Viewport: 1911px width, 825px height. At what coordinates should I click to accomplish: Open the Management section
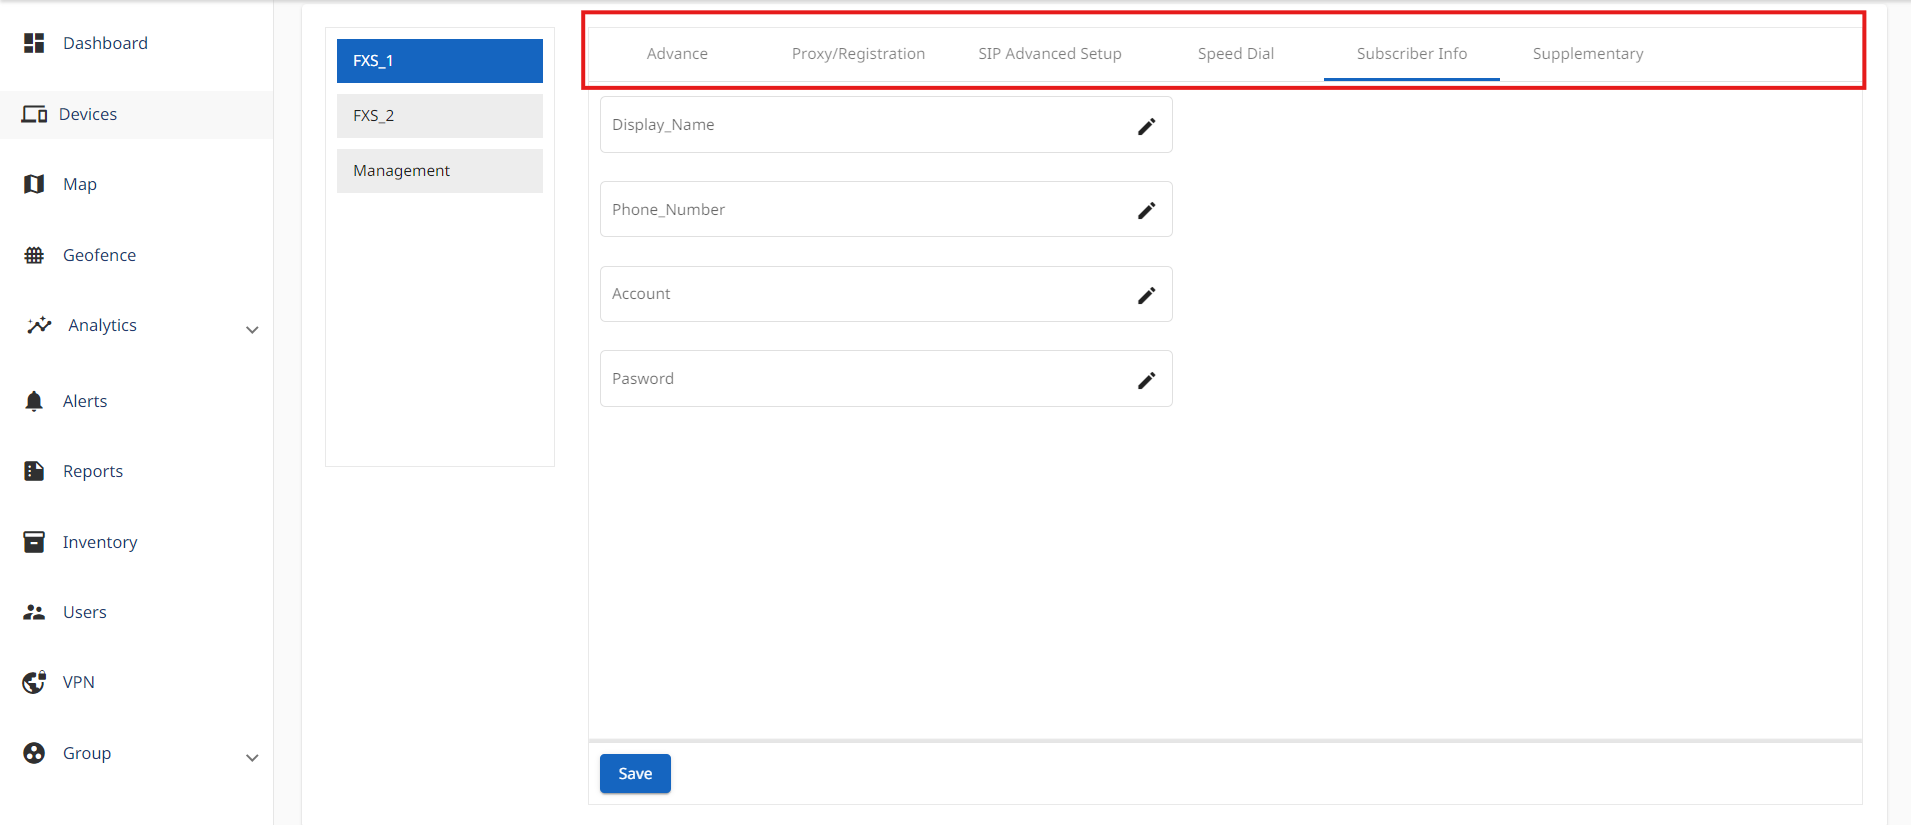click(x=439, y=171)
